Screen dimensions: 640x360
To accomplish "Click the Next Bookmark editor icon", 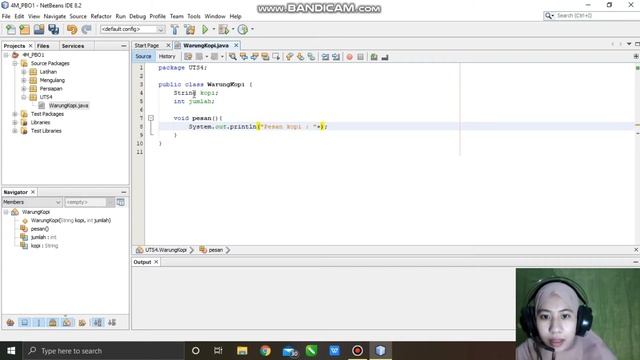I will pos(300,57).
